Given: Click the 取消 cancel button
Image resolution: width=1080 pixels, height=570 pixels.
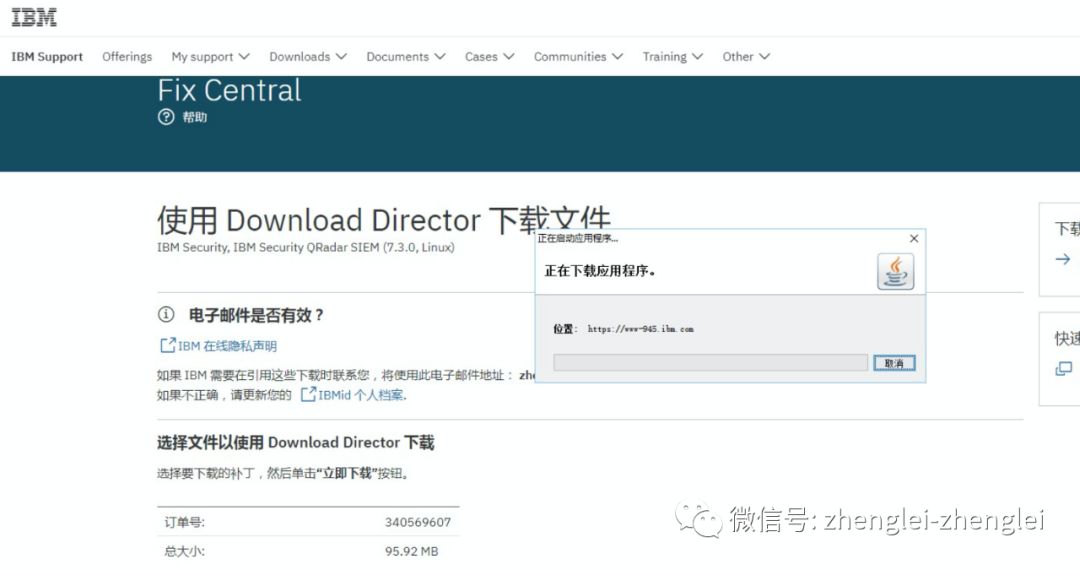Looking at the screenshot, I should pos(894,363).
